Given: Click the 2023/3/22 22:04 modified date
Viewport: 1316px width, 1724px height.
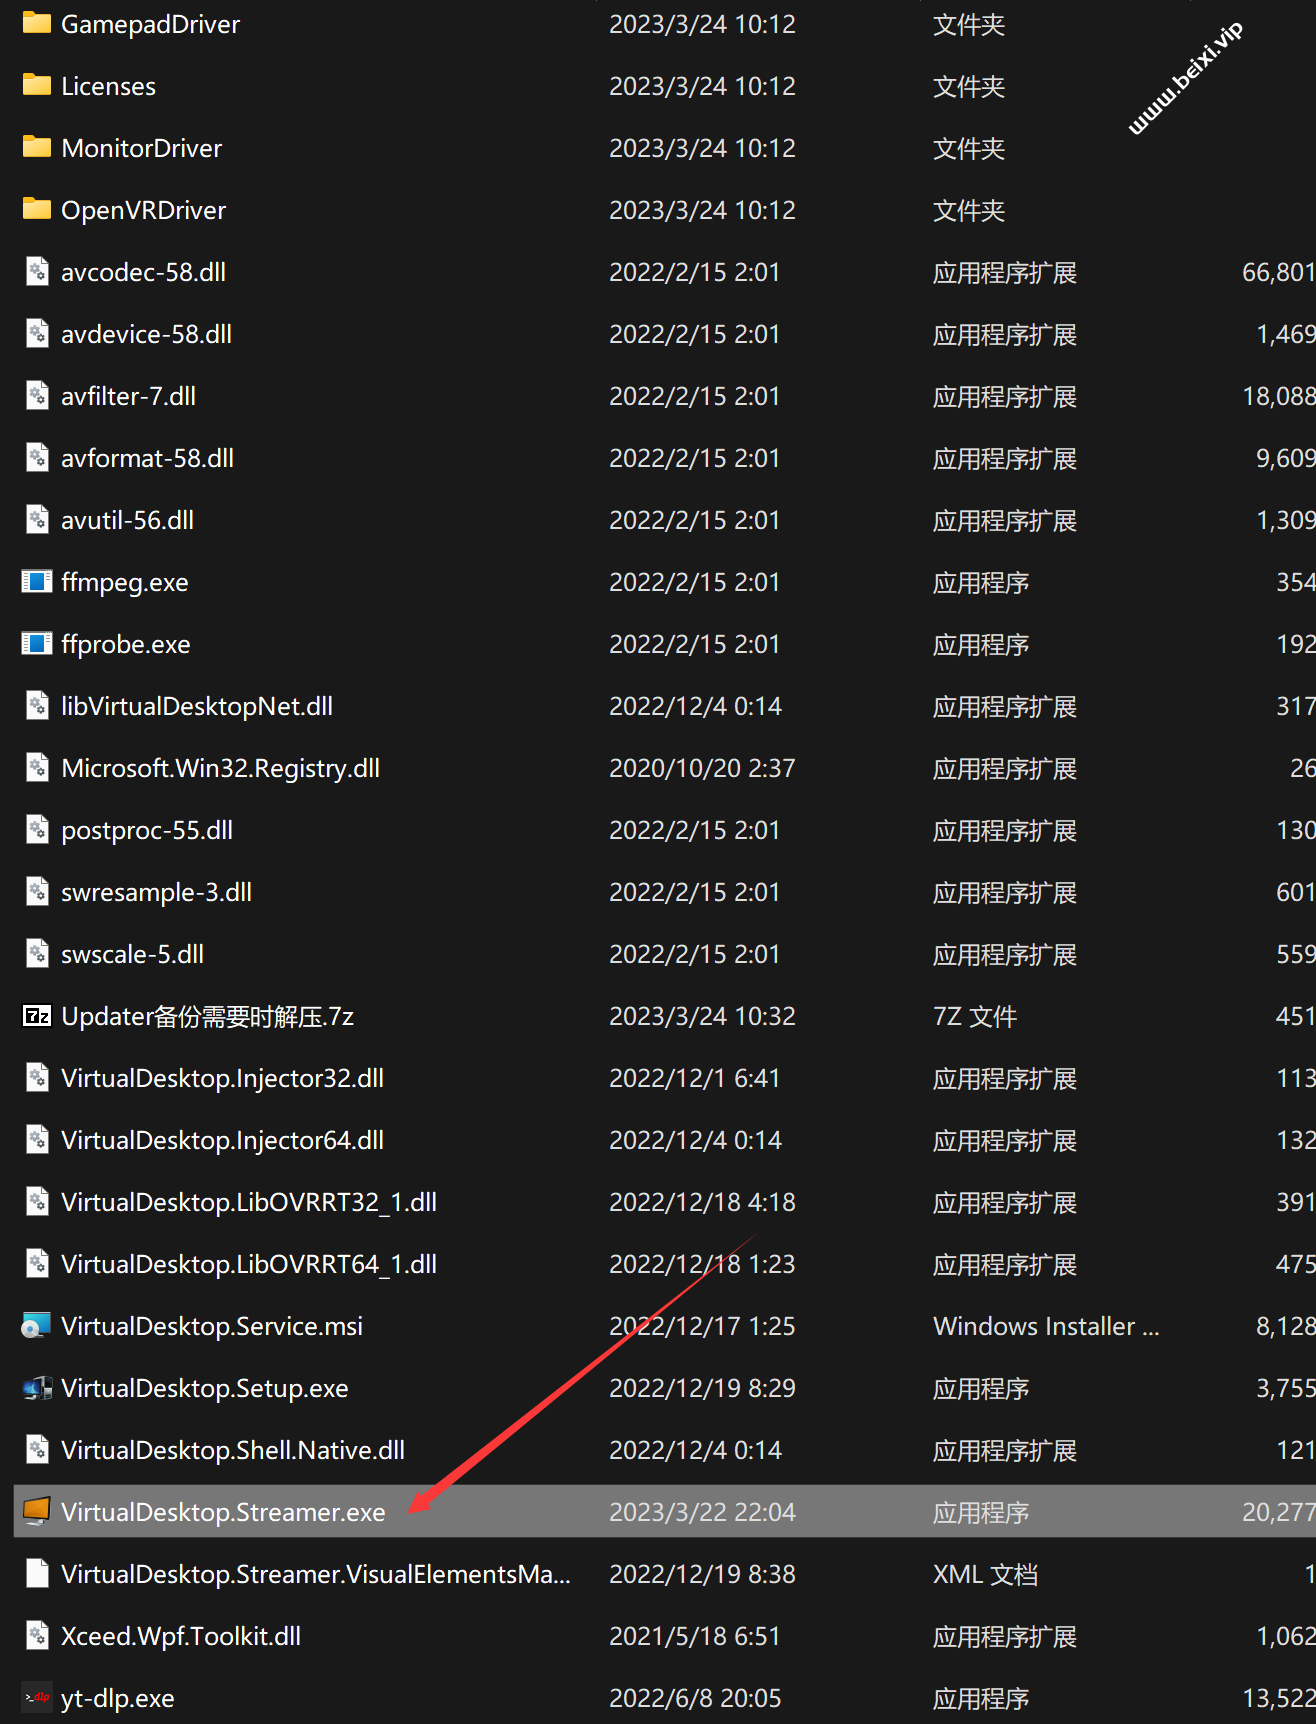Looking at the screenshot, I should click(x=702, y=1512).
